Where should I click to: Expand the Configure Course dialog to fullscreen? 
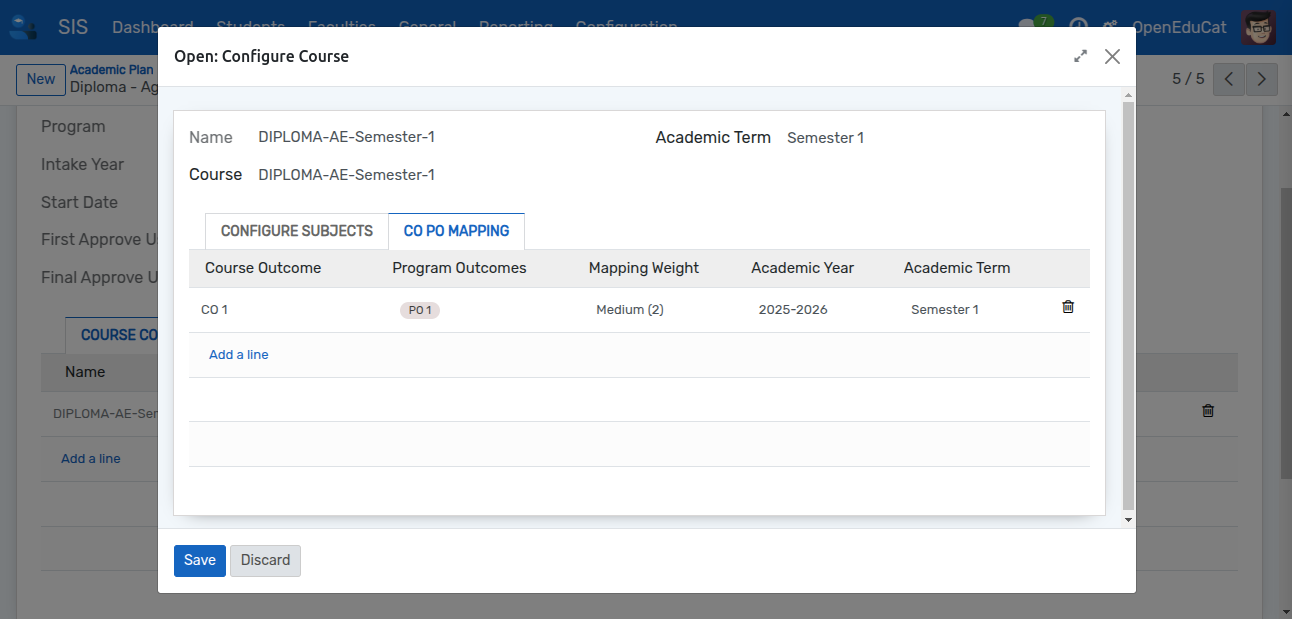pyautogui.click(x=1080, y=57)
